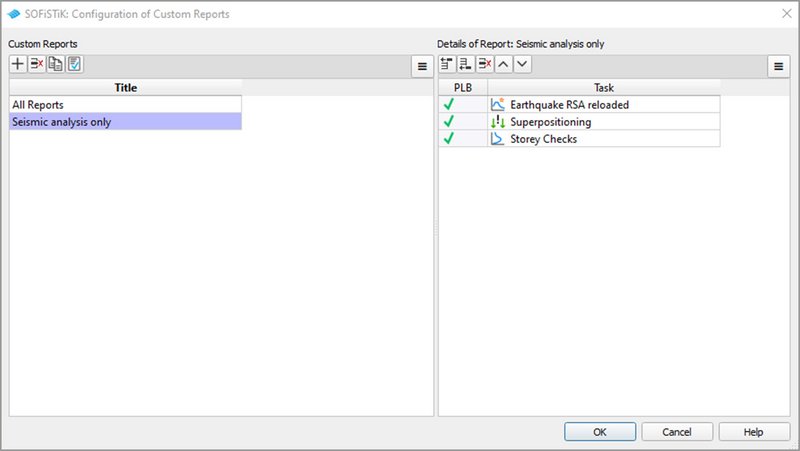This screenshot has height=451, width=800.
Task: Duplicate the selected custom report
Action: [56, 64]
